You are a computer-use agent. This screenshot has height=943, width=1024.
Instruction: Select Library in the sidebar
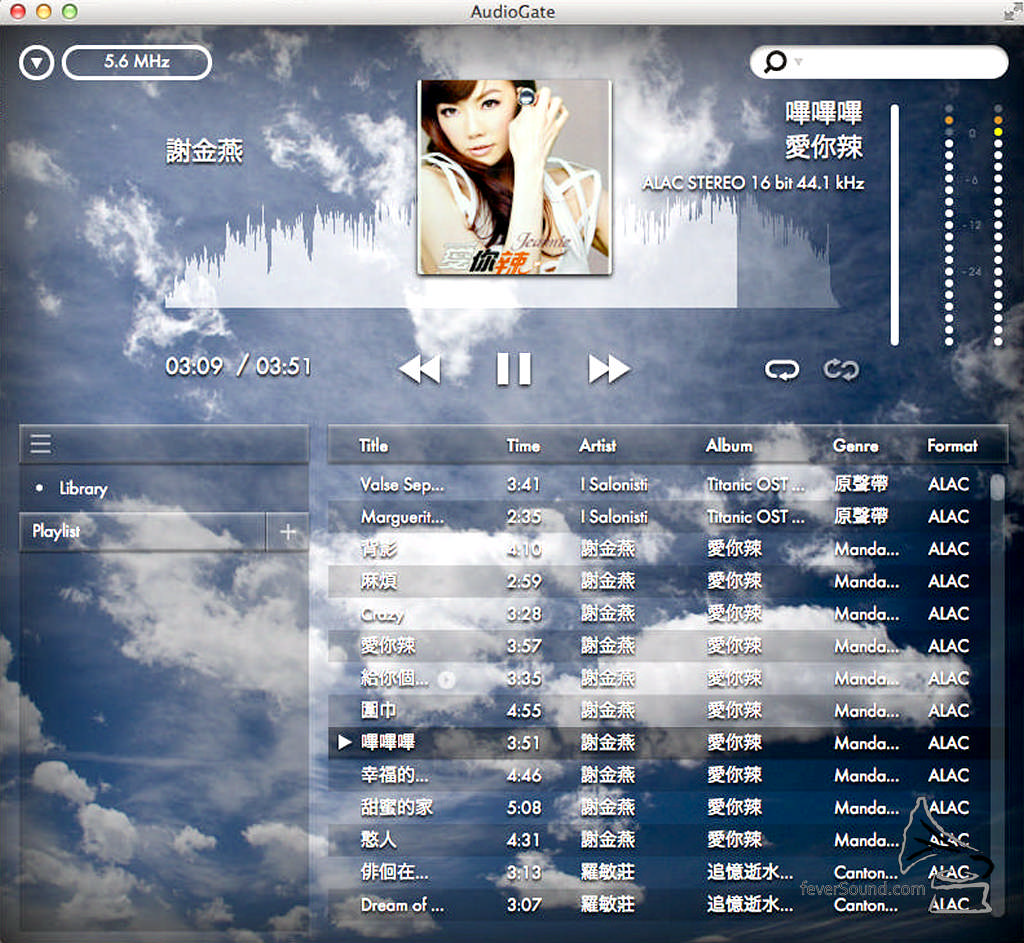pos(83,488)
